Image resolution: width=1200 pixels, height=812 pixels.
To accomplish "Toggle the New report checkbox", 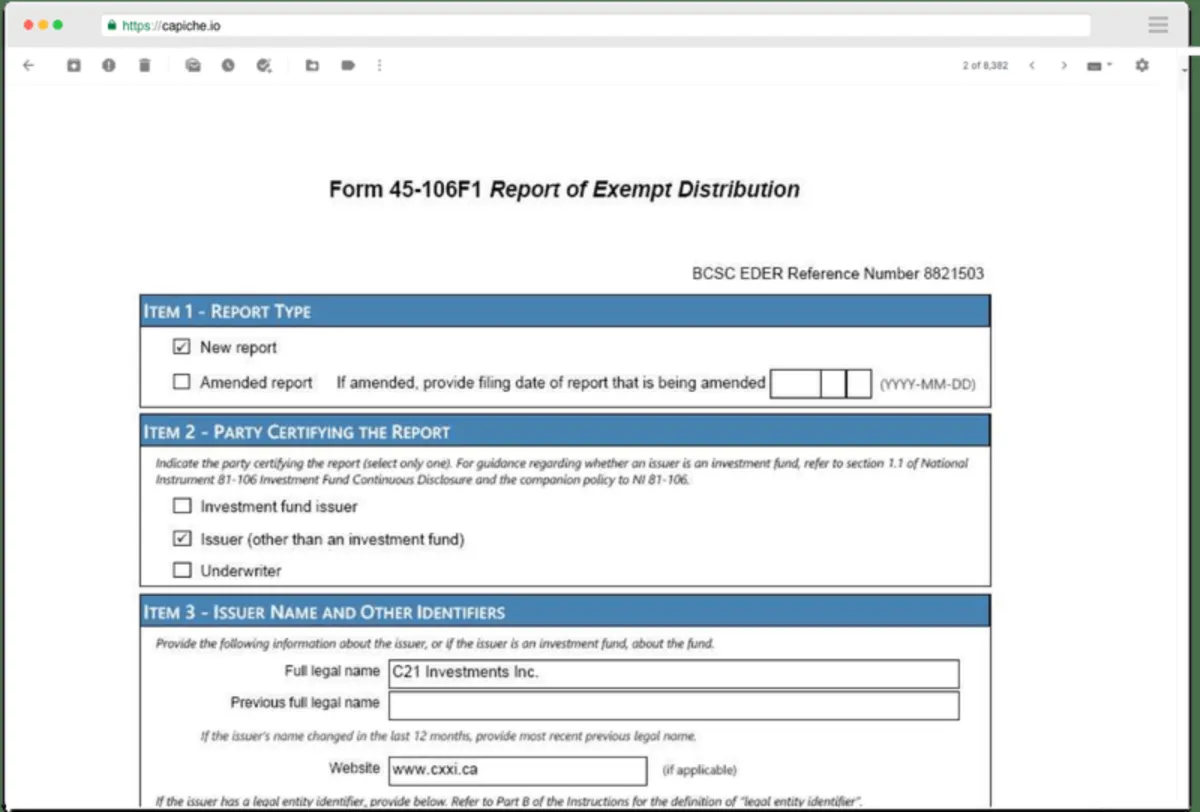I will click(x=181, y=348).
